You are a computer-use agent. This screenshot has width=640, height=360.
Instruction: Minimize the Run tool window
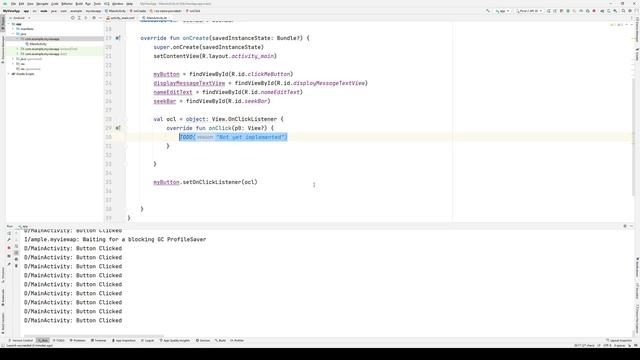click(x=631, y=226)
